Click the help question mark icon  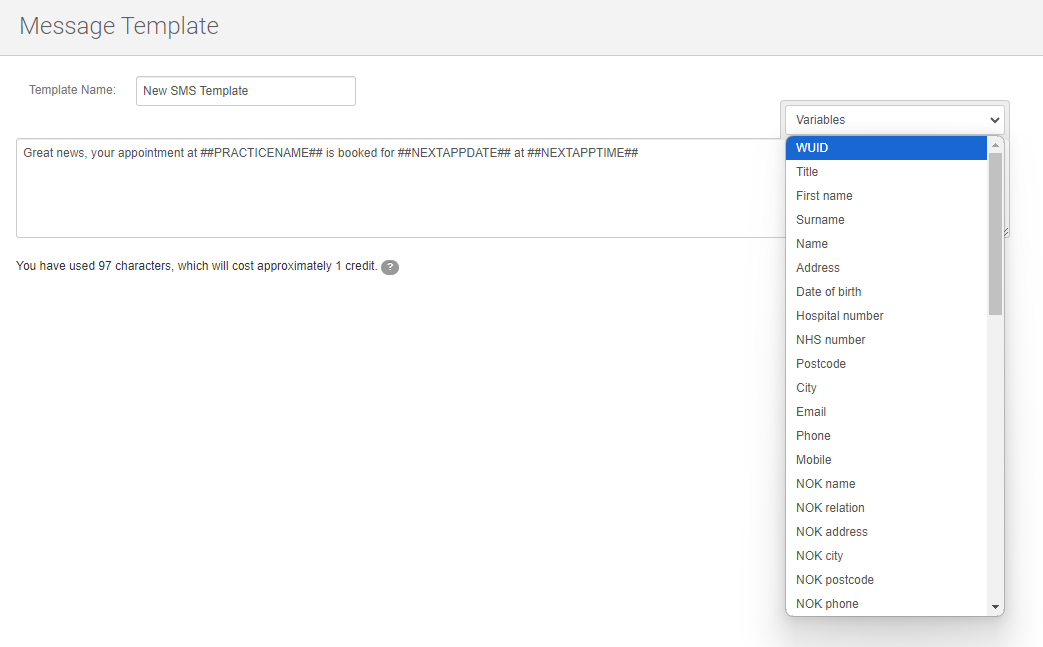(390, 267)
